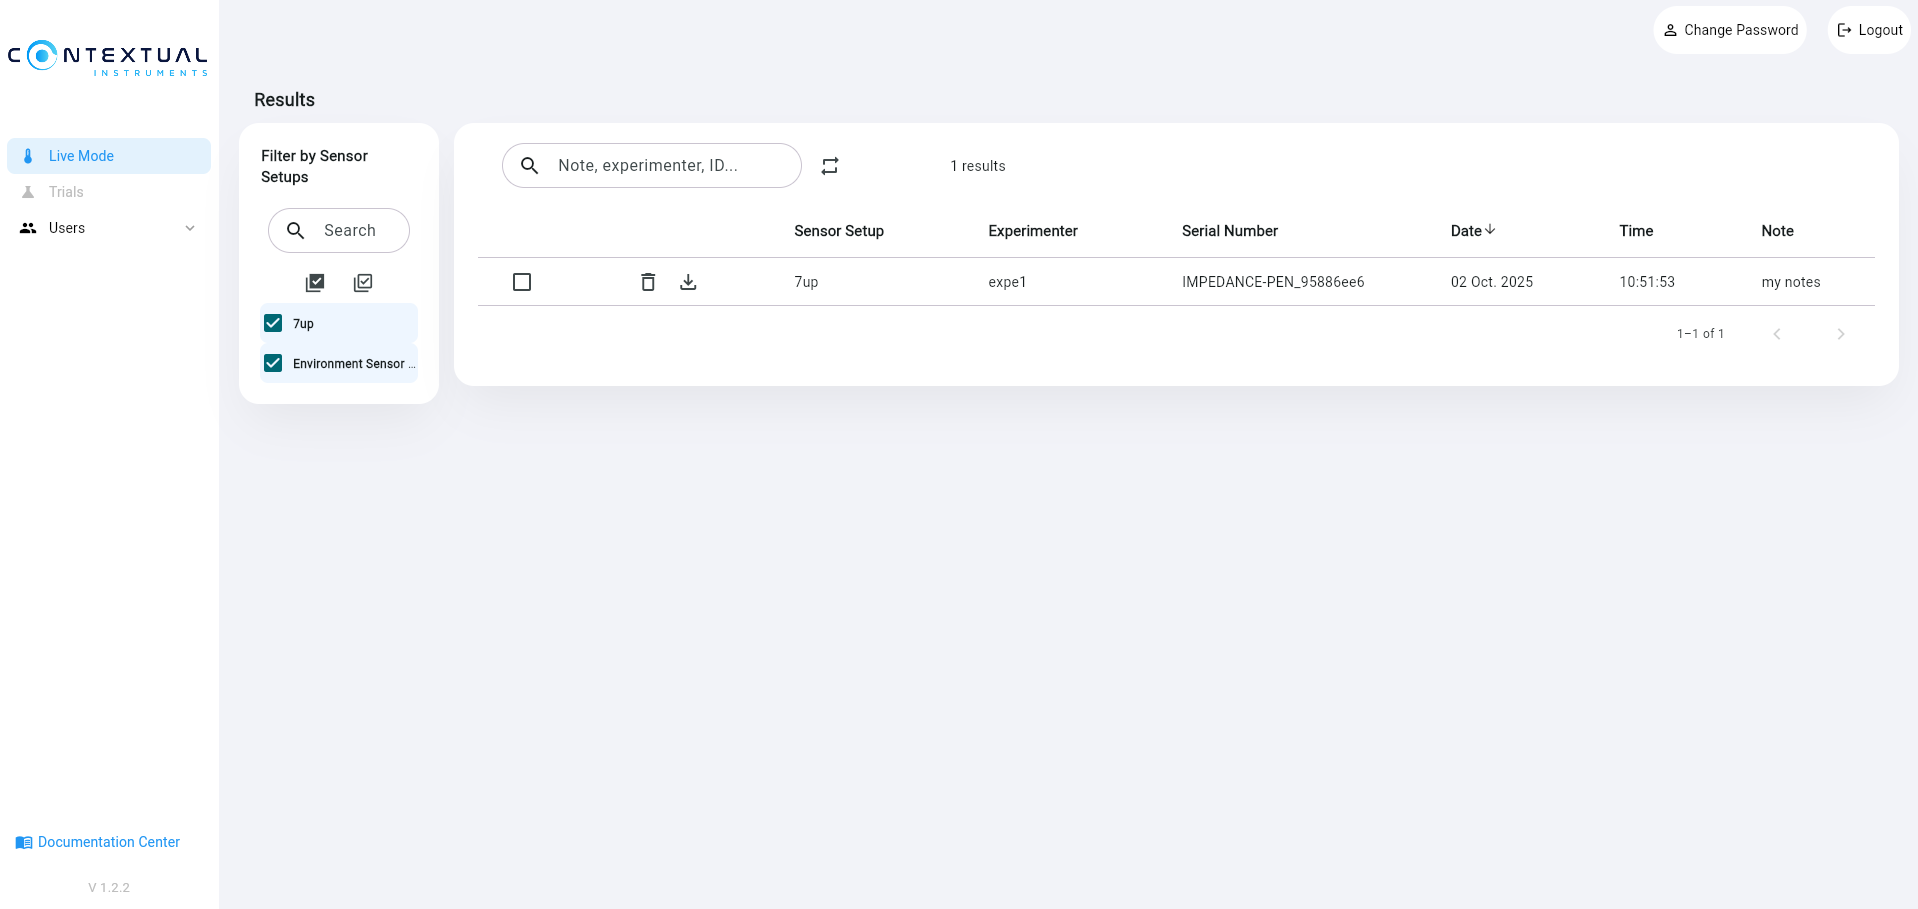The height and width of the screenshot is (909, 1918).
Task: Select the expe1 result row checkbox
Action: (x=522, y=282)
